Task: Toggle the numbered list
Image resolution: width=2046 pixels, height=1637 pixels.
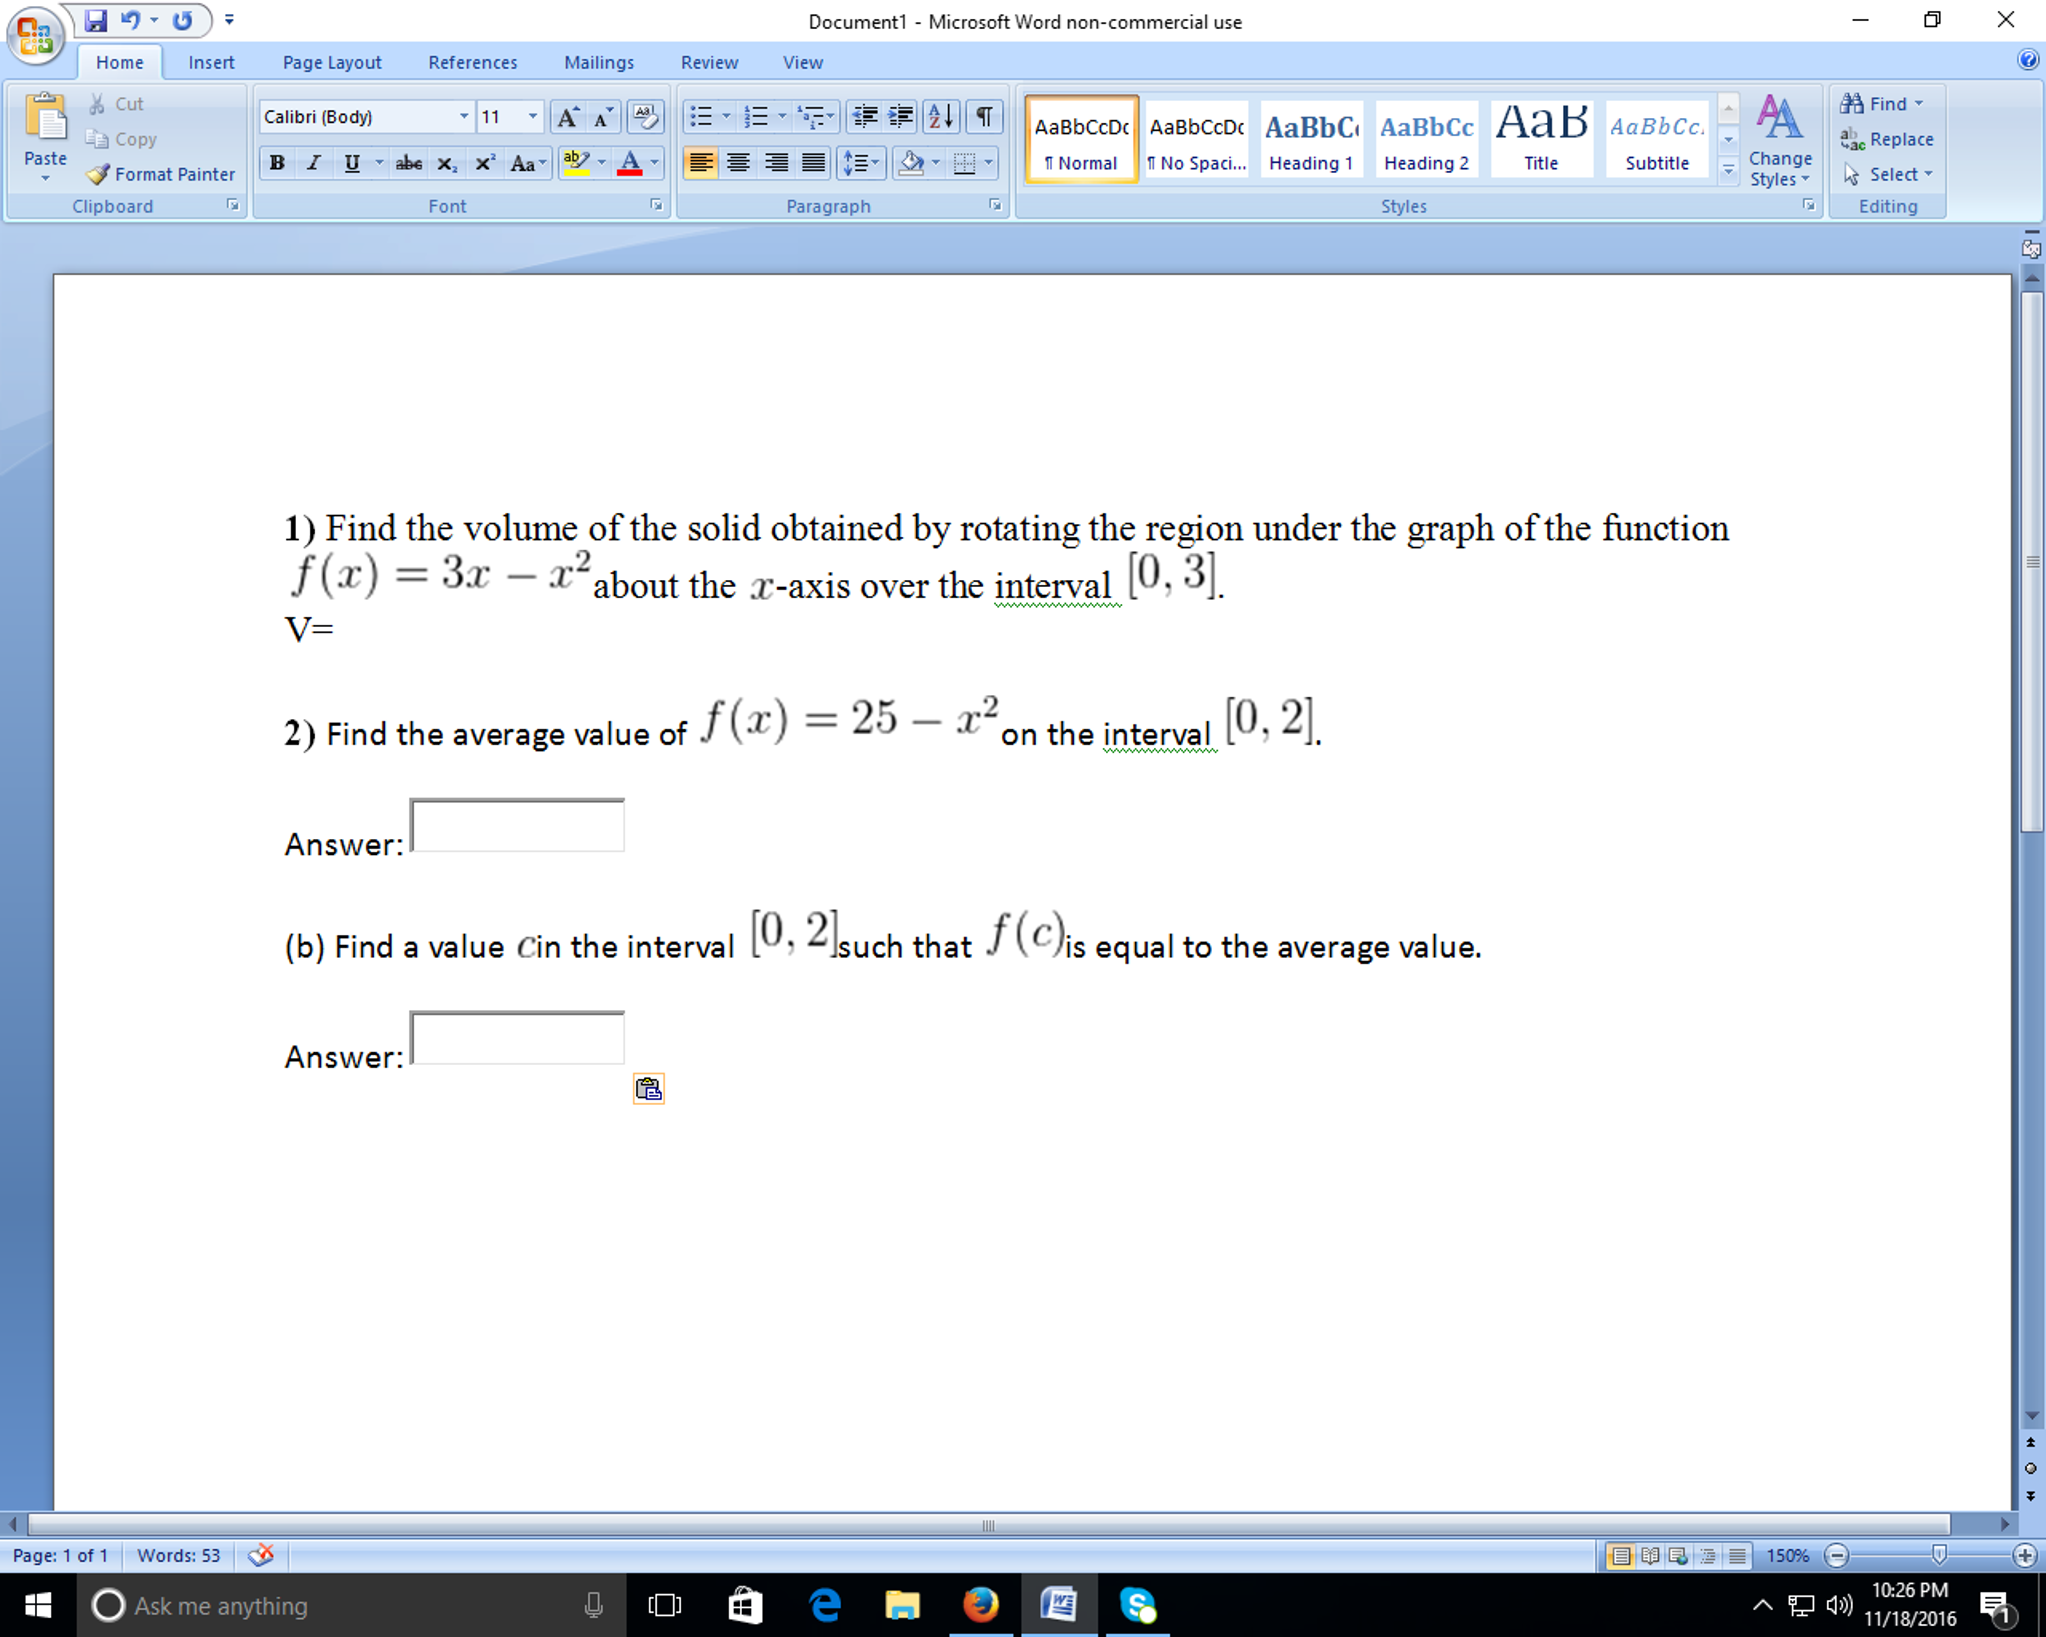Action: (757, 116)
